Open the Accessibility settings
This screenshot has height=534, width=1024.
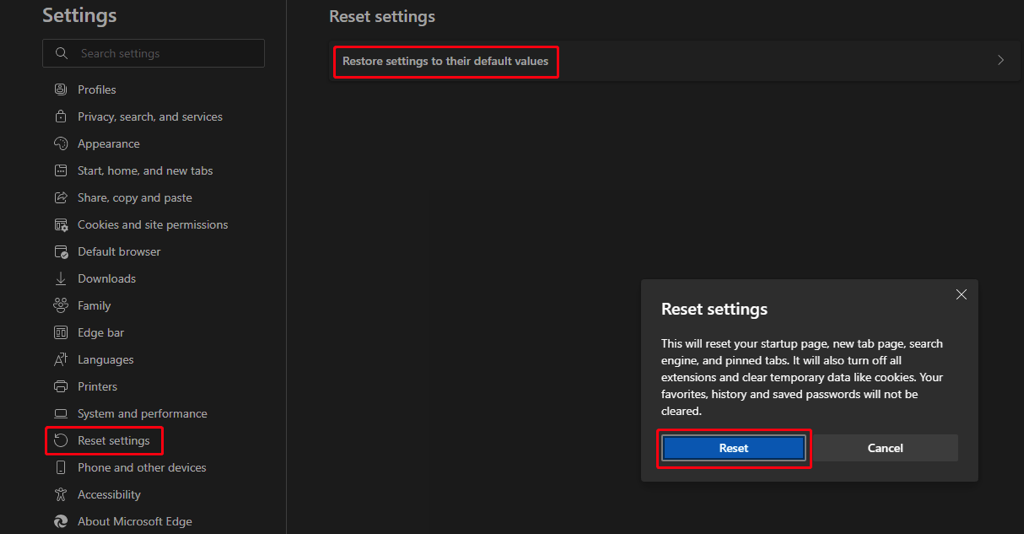tap(108, 495)
